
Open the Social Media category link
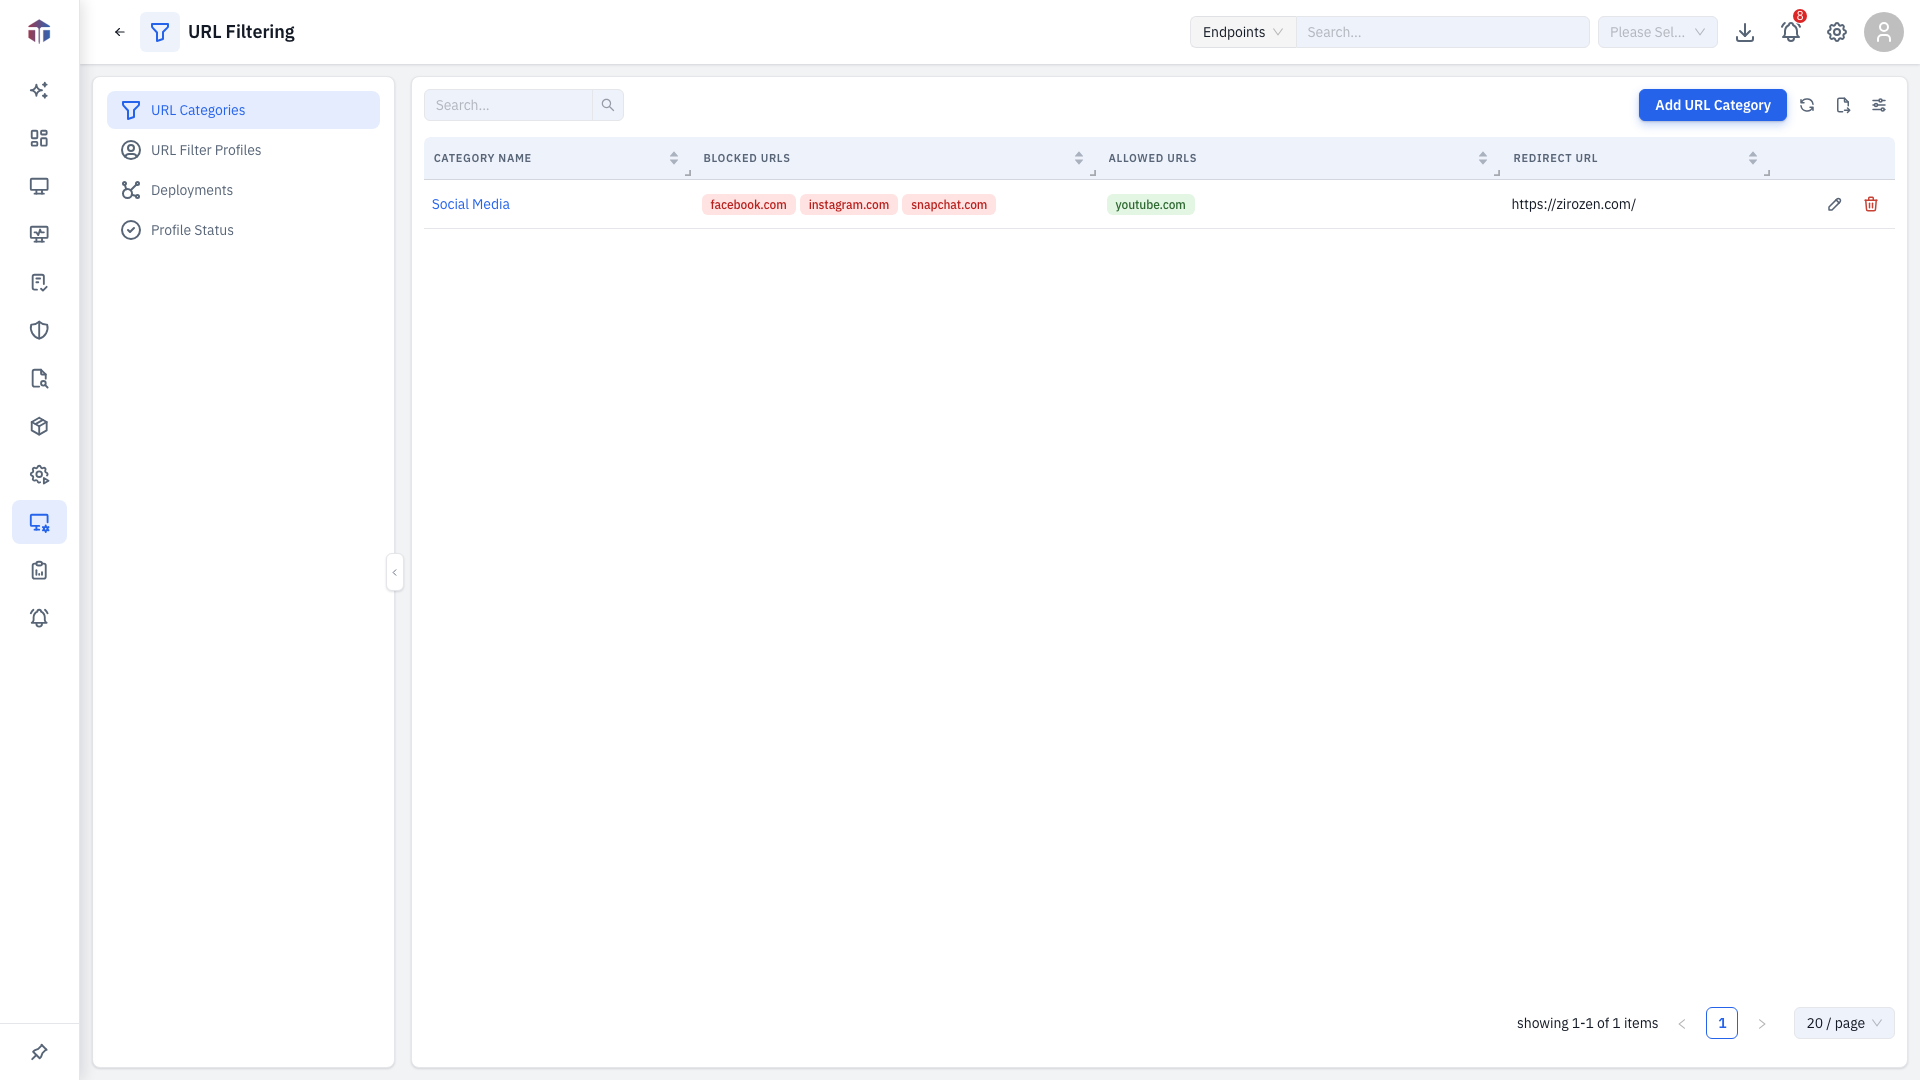tap(470, 204)
